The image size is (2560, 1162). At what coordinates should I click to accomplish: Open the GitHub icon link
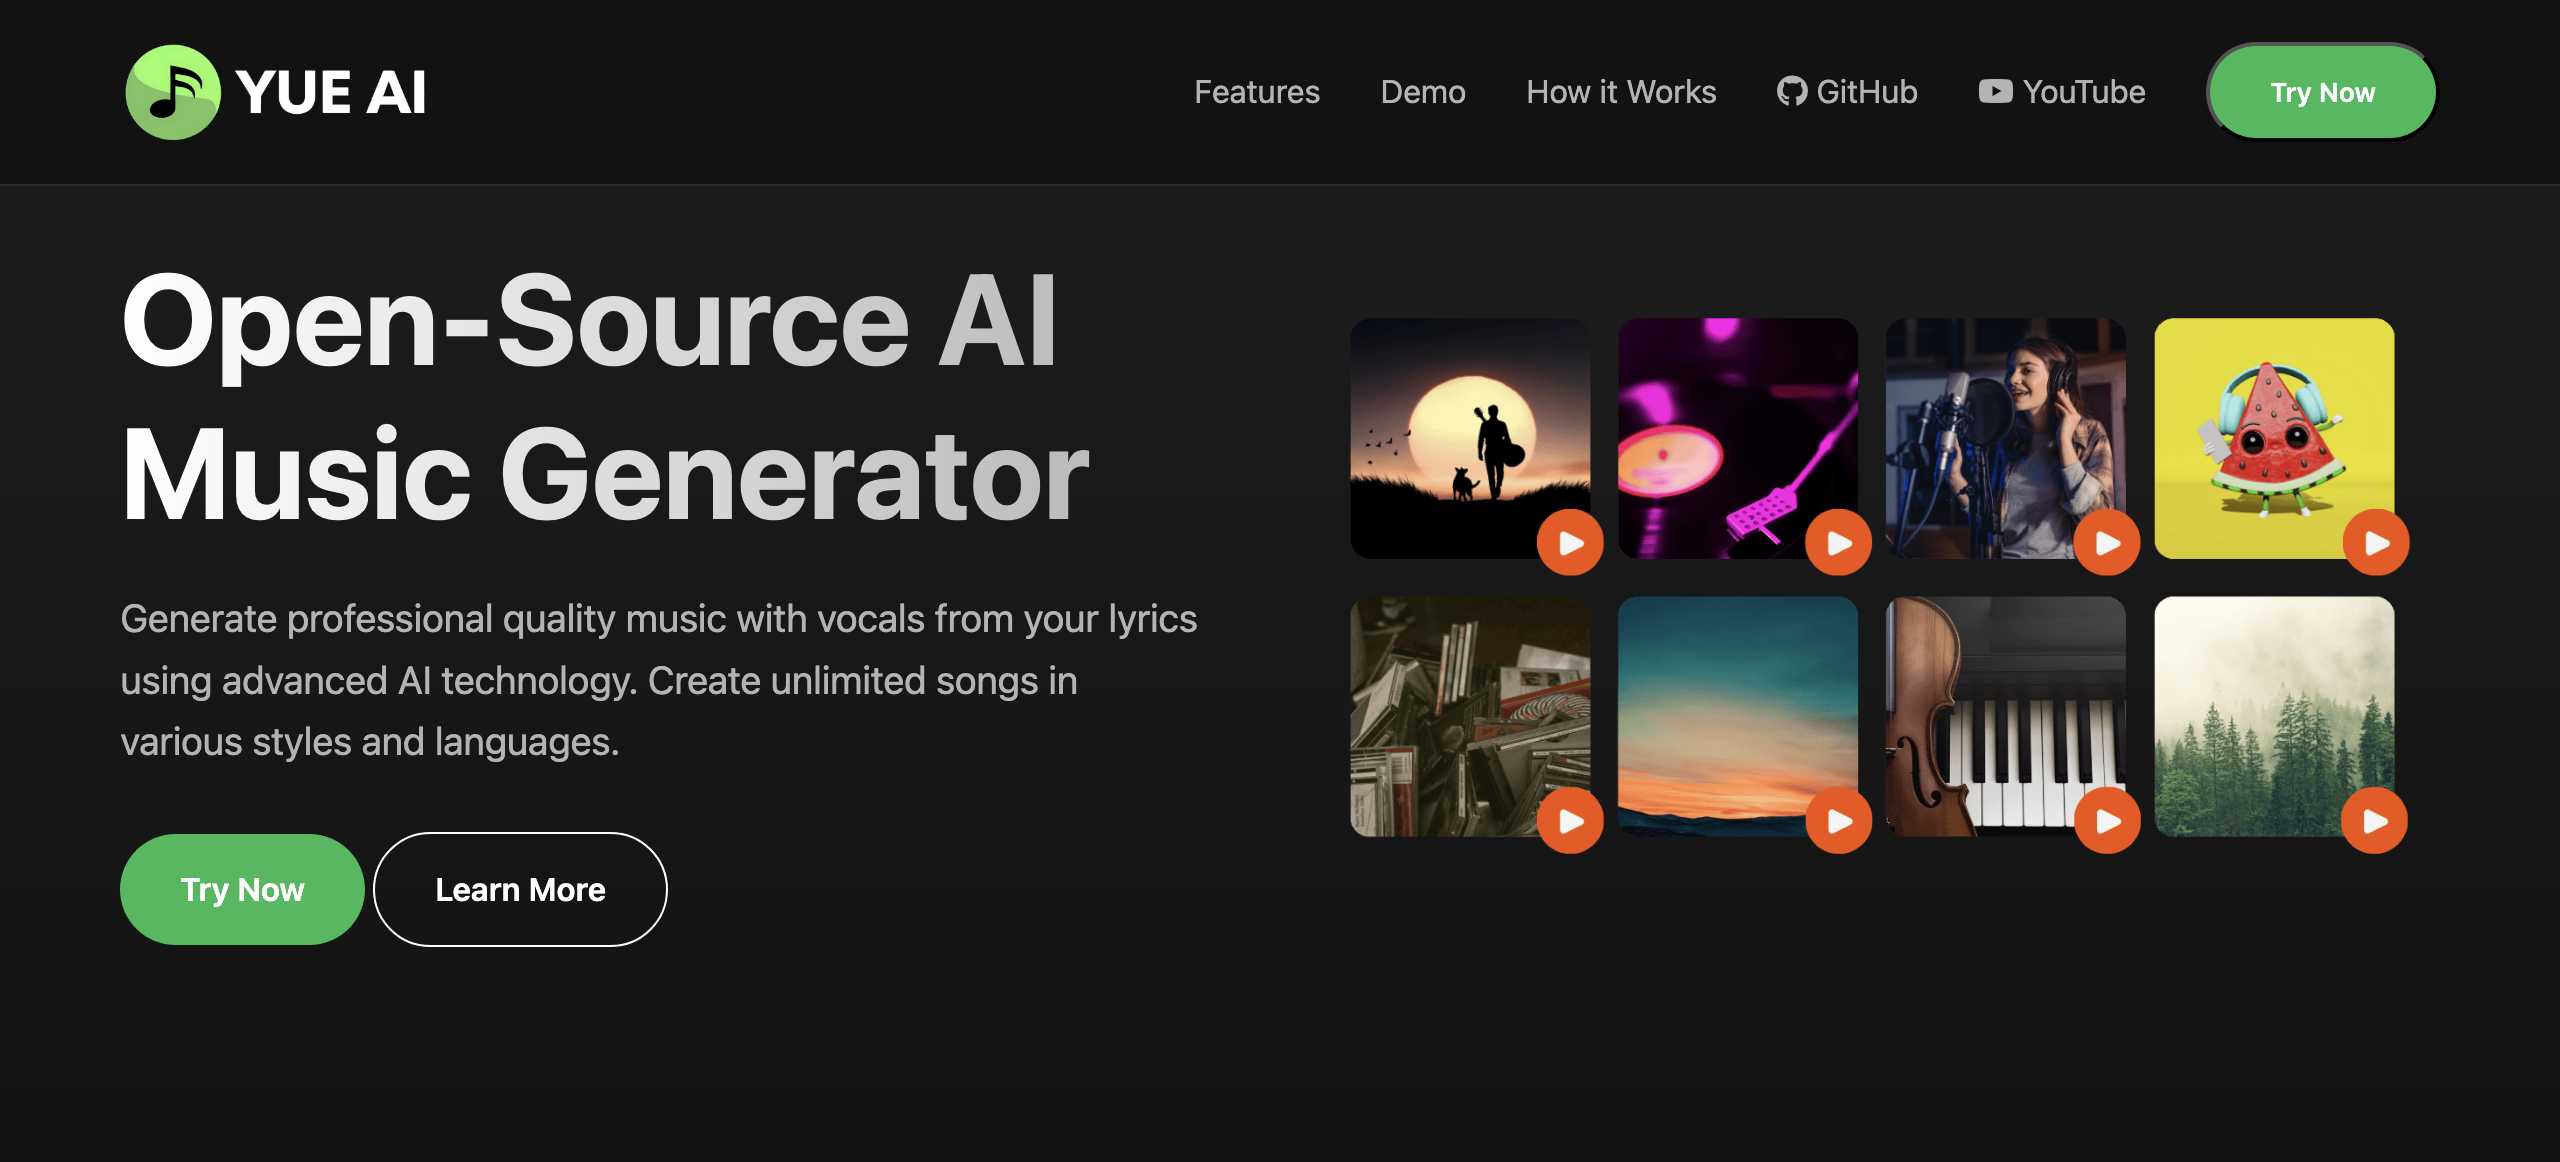pos(1791,91)
